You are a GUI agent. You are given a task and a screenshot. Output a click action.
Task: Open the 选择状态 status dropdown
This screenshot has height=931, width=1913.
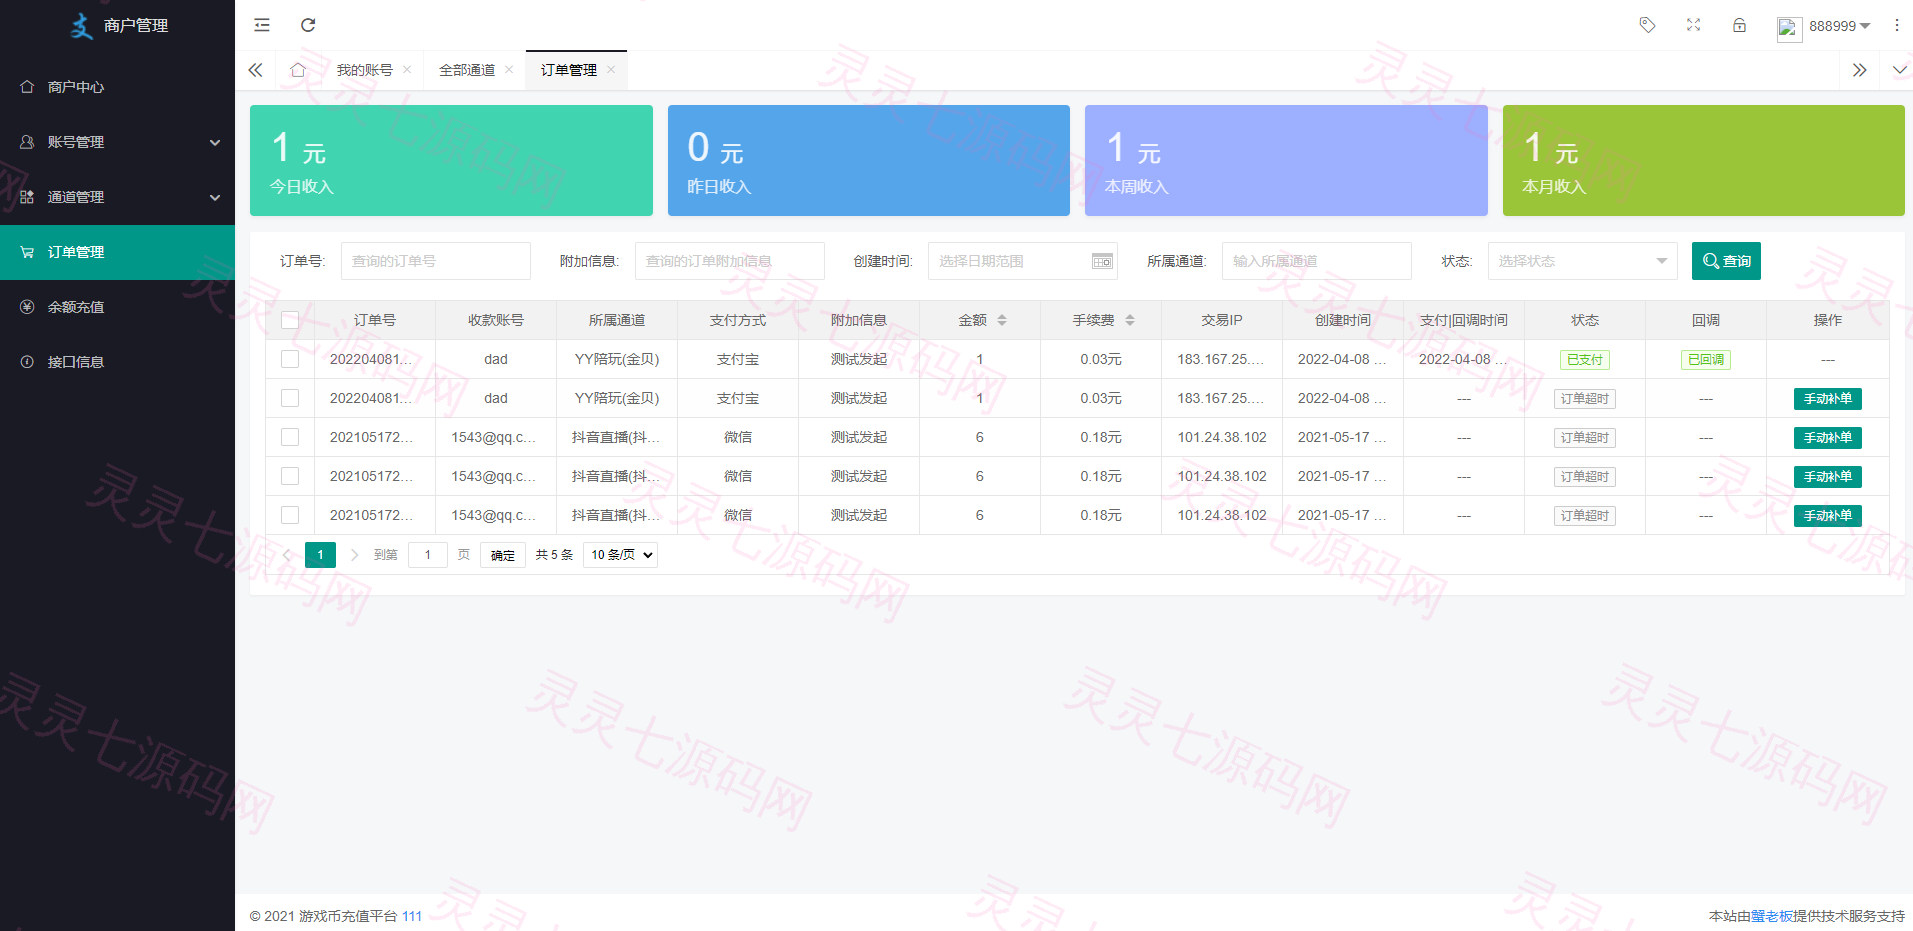pyautogui.click(x=1582, y=261)
